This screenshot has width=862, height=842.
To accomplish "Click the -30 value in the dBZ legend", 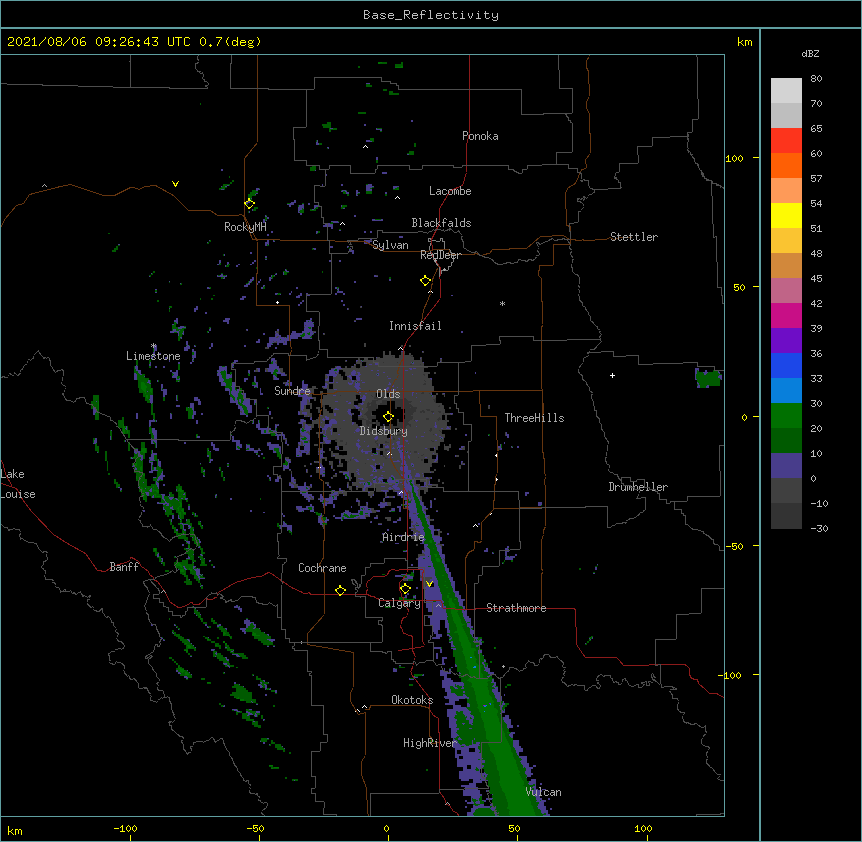I will pyautogui.click(x=819, y=528).
